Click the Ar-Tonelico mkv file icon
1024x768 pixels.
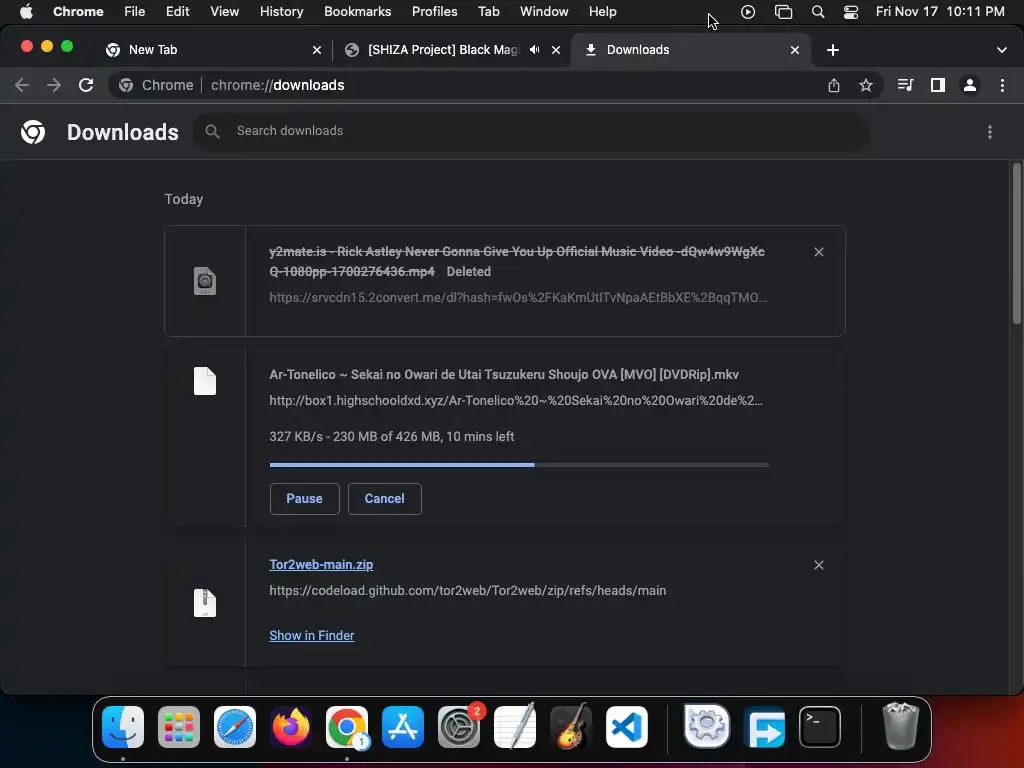pos(205,381)
